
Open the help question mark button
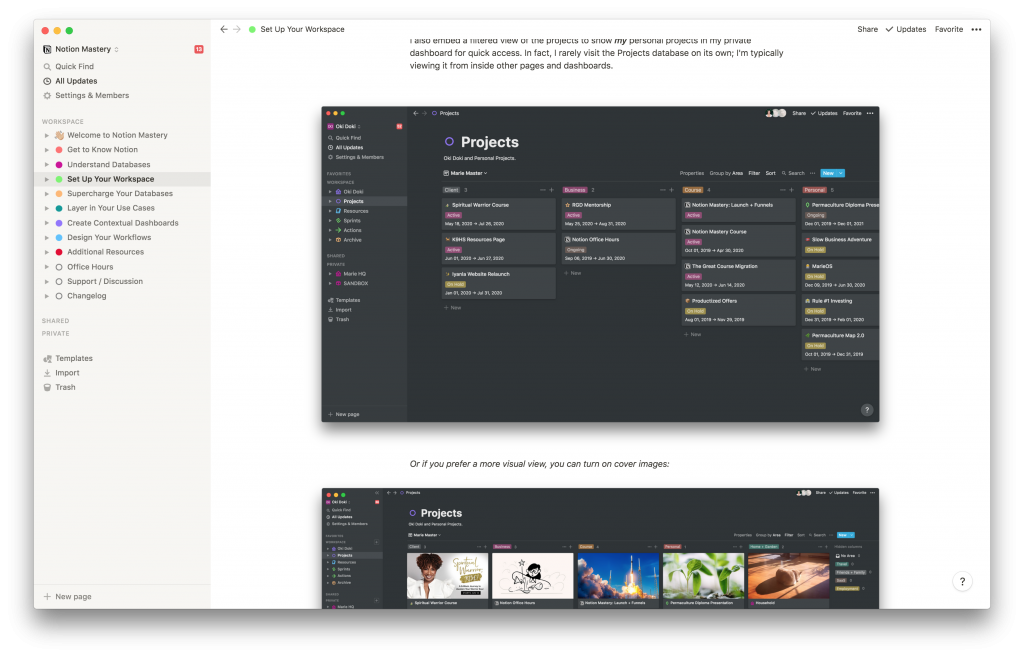962,581
